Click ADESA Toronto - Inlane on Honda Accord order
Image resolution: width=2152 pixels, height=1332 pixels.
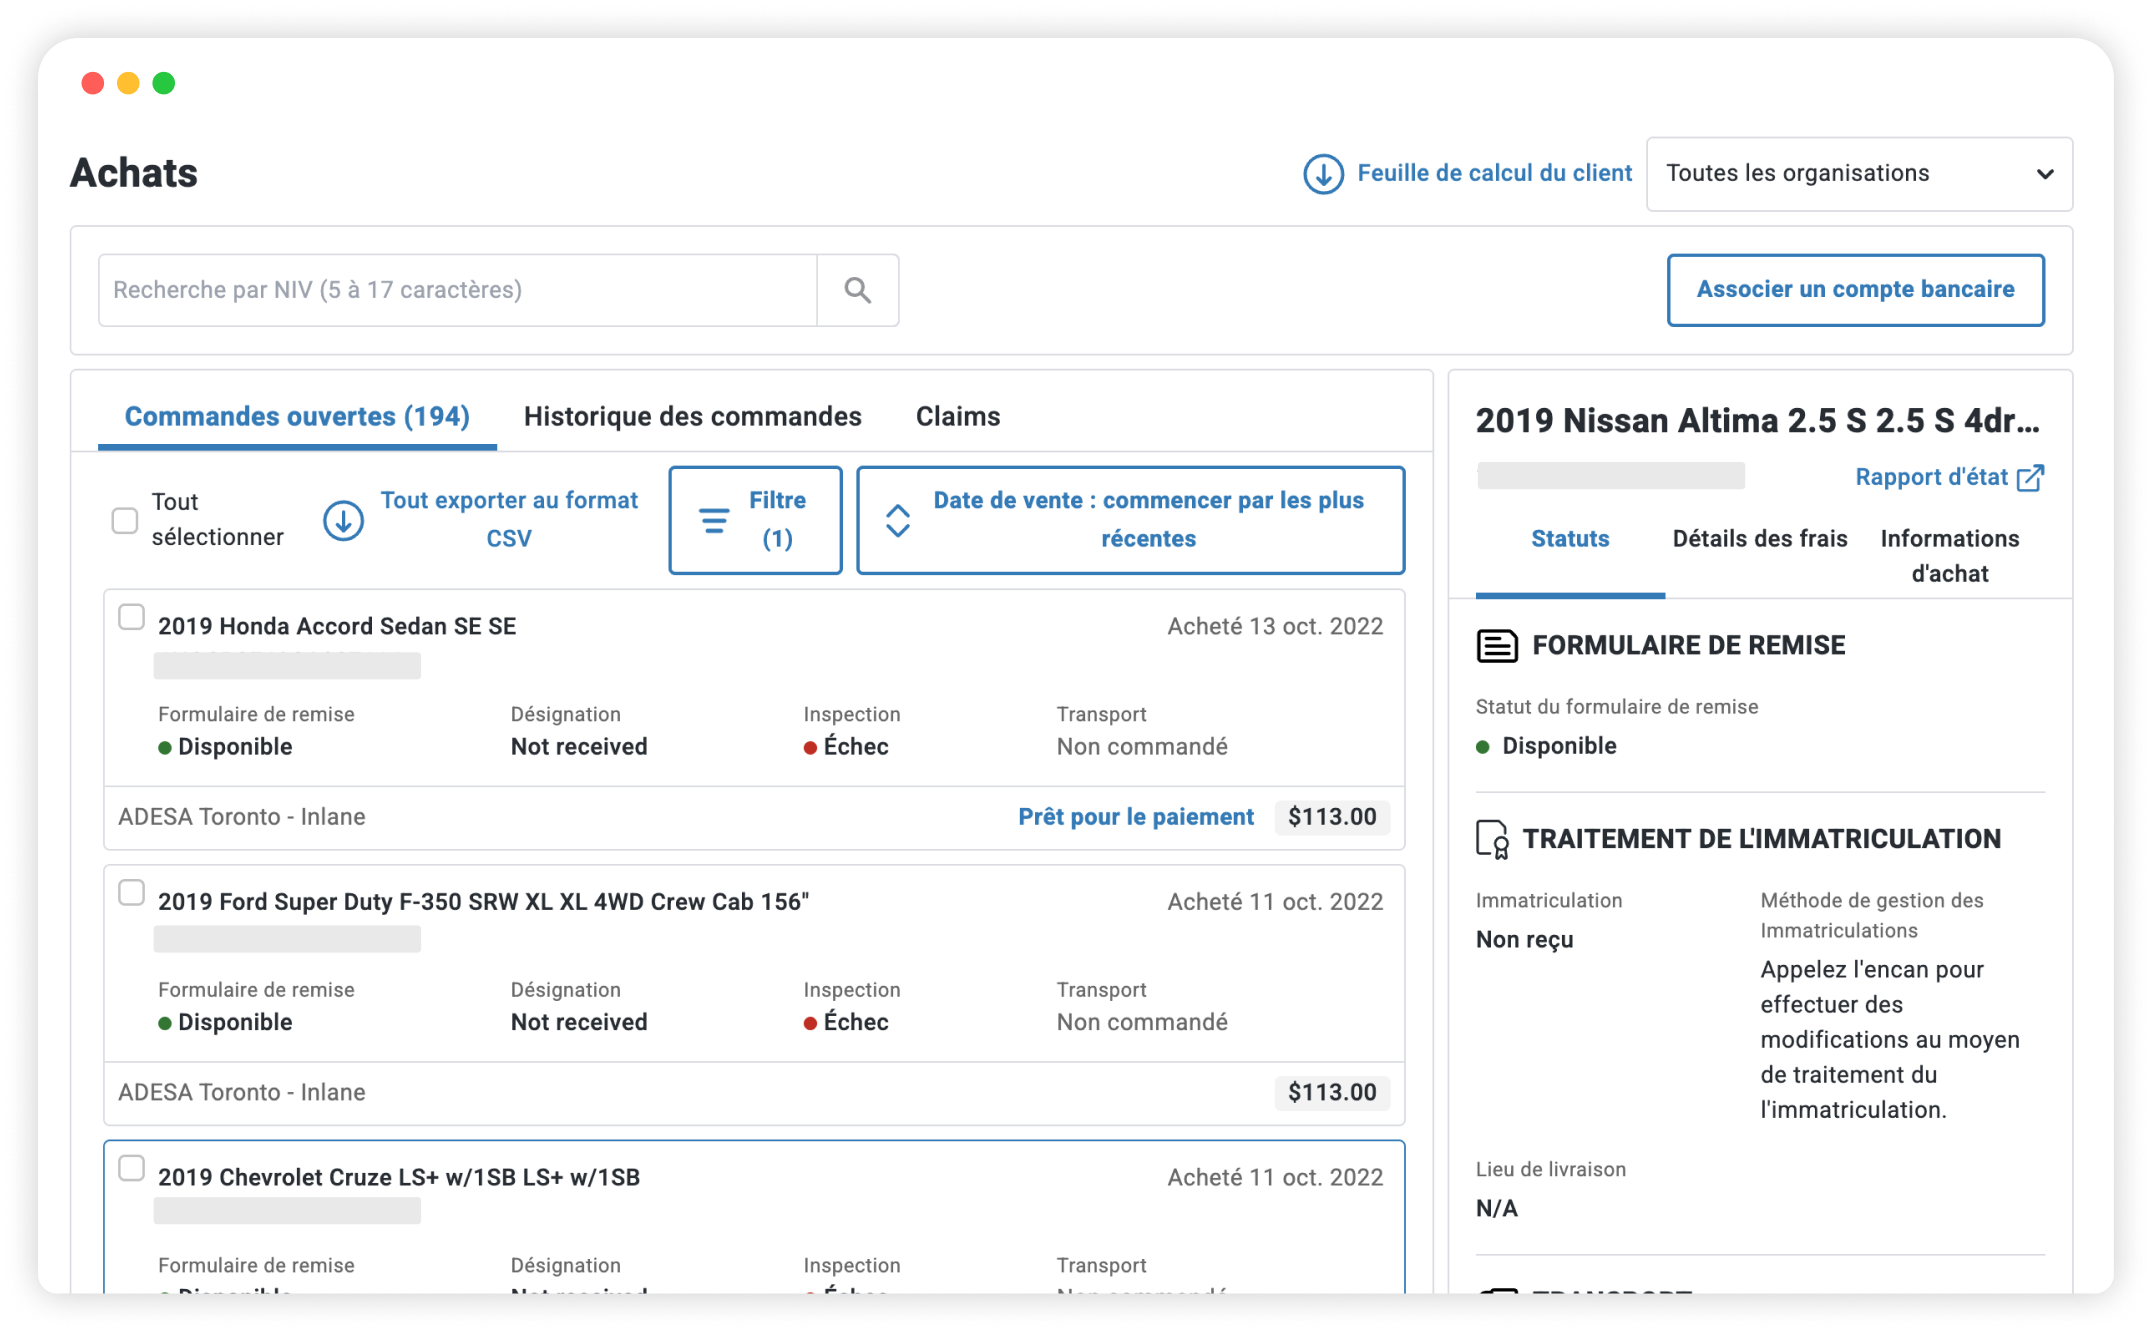(x=241, y=817)
